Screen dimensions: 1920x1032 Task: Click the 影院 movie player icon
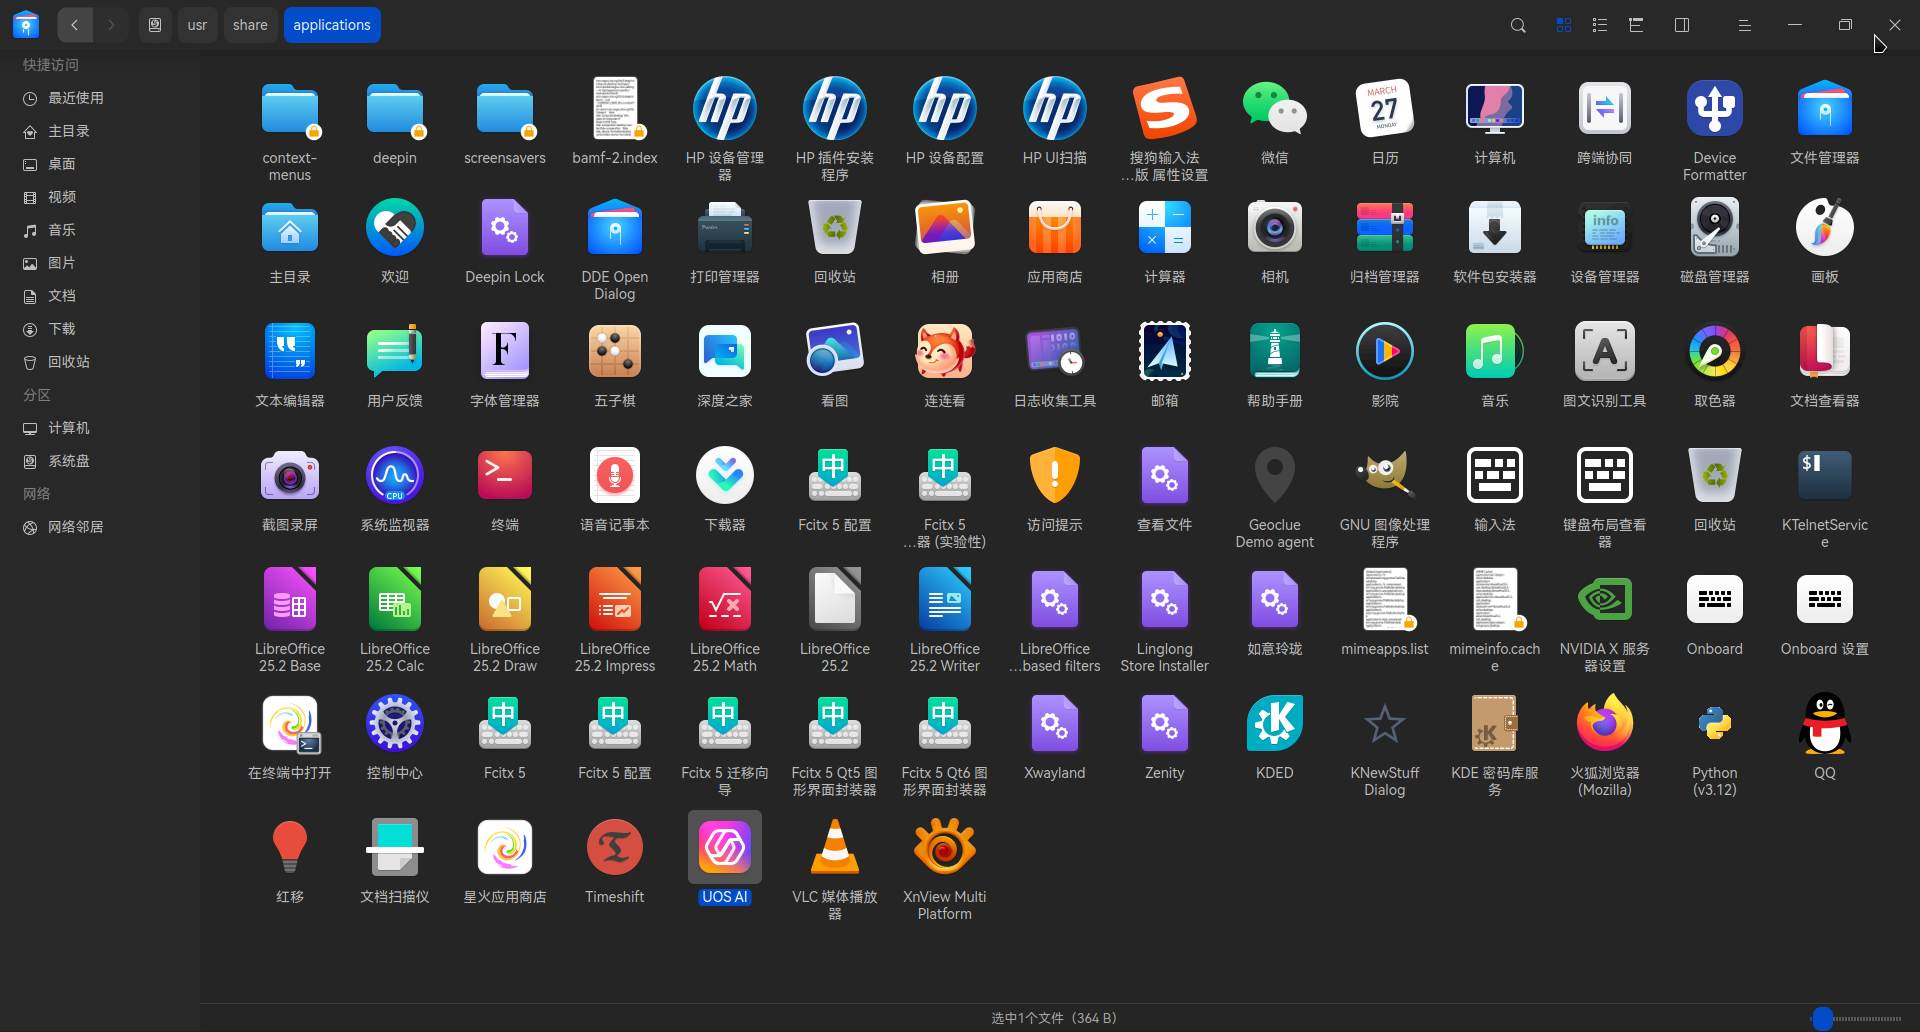(1384, 351)
